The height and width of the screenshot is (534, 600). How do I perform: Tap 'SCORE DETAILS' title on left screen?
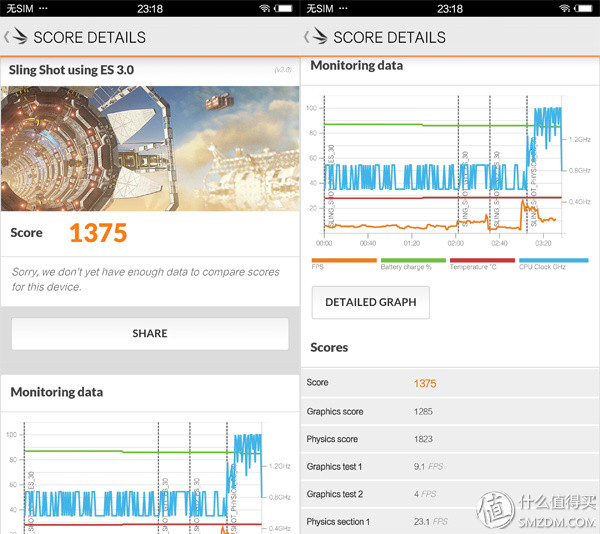[90, 37]
